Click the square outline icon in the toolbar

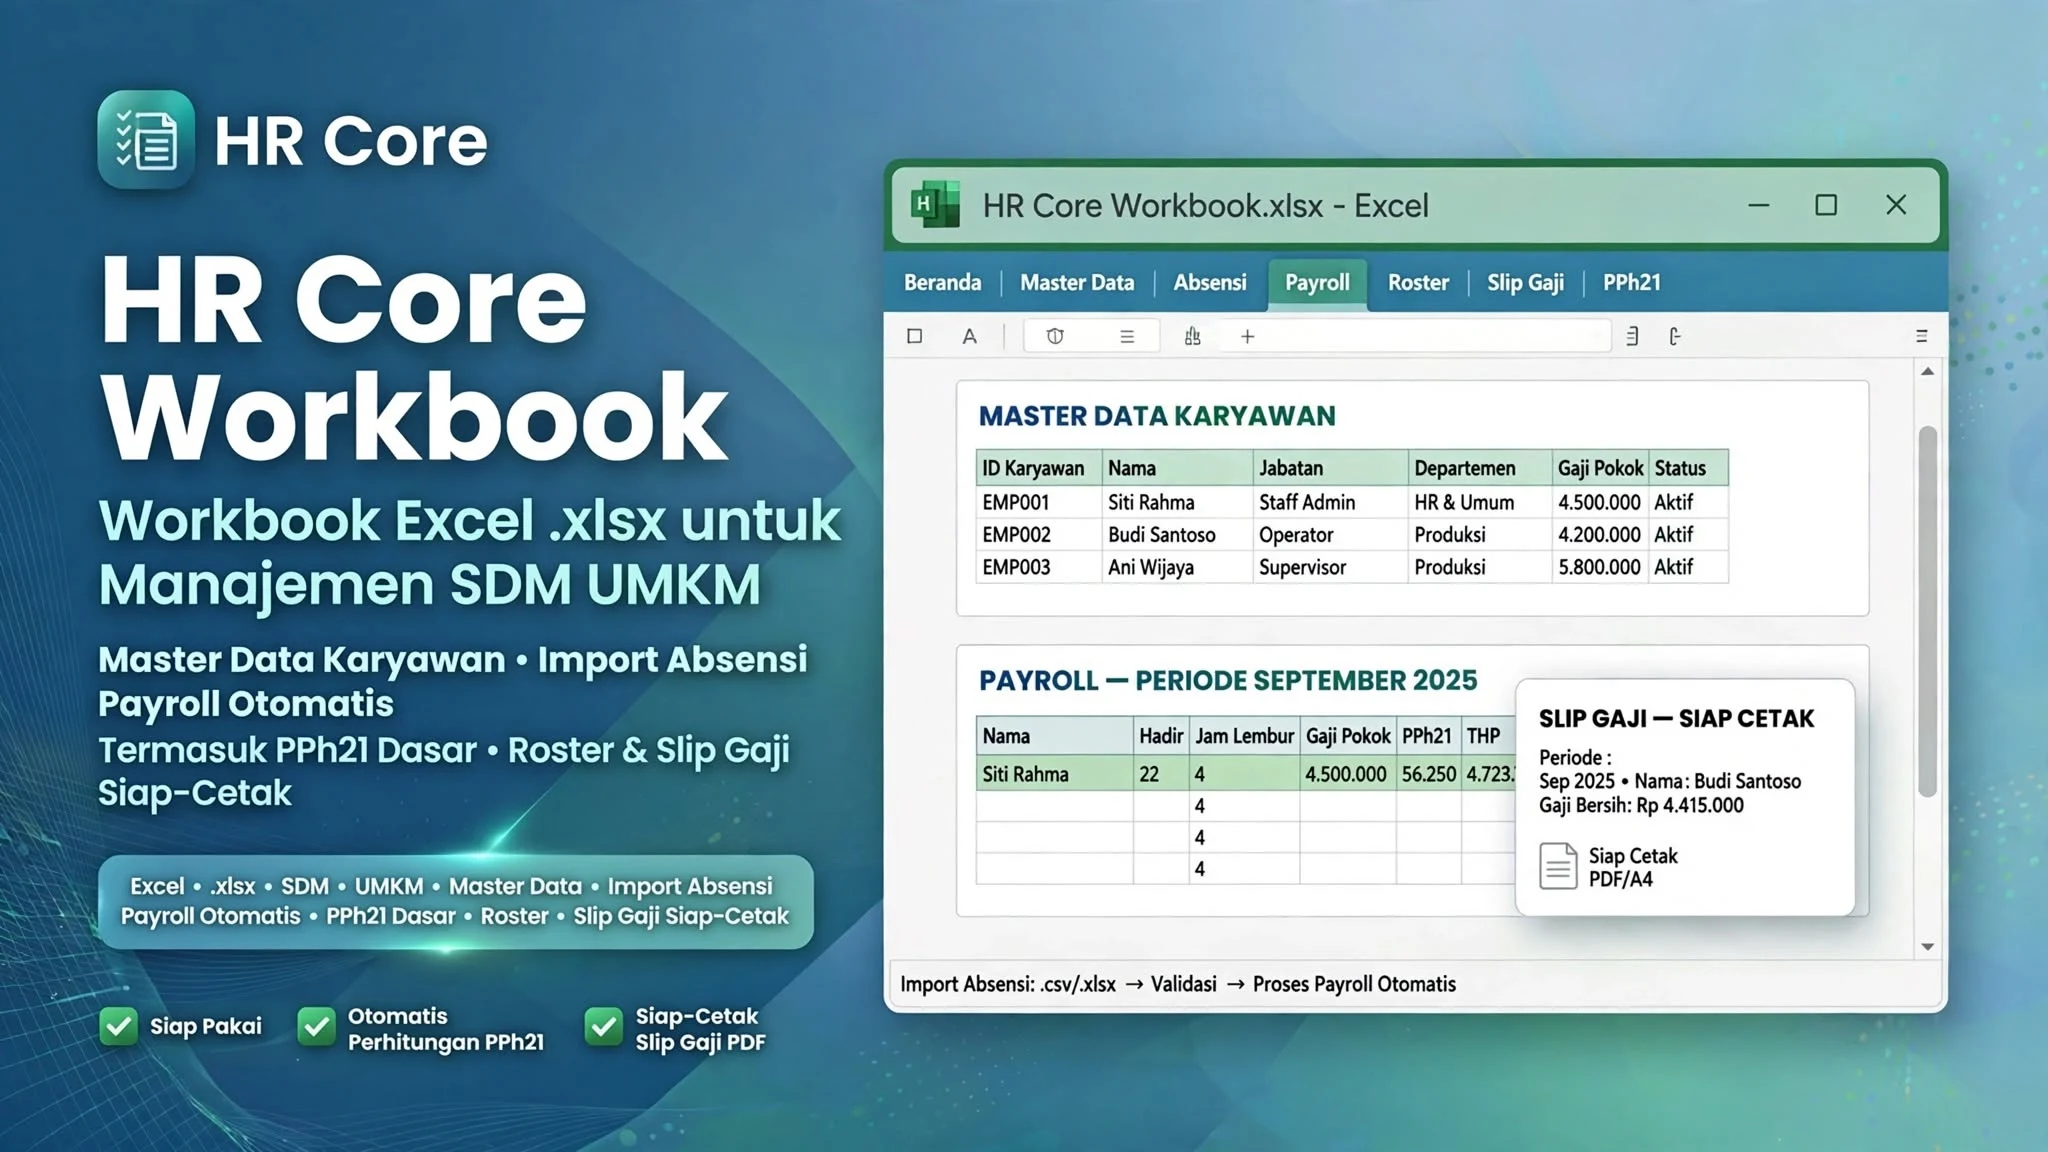[x=914, y=336]
